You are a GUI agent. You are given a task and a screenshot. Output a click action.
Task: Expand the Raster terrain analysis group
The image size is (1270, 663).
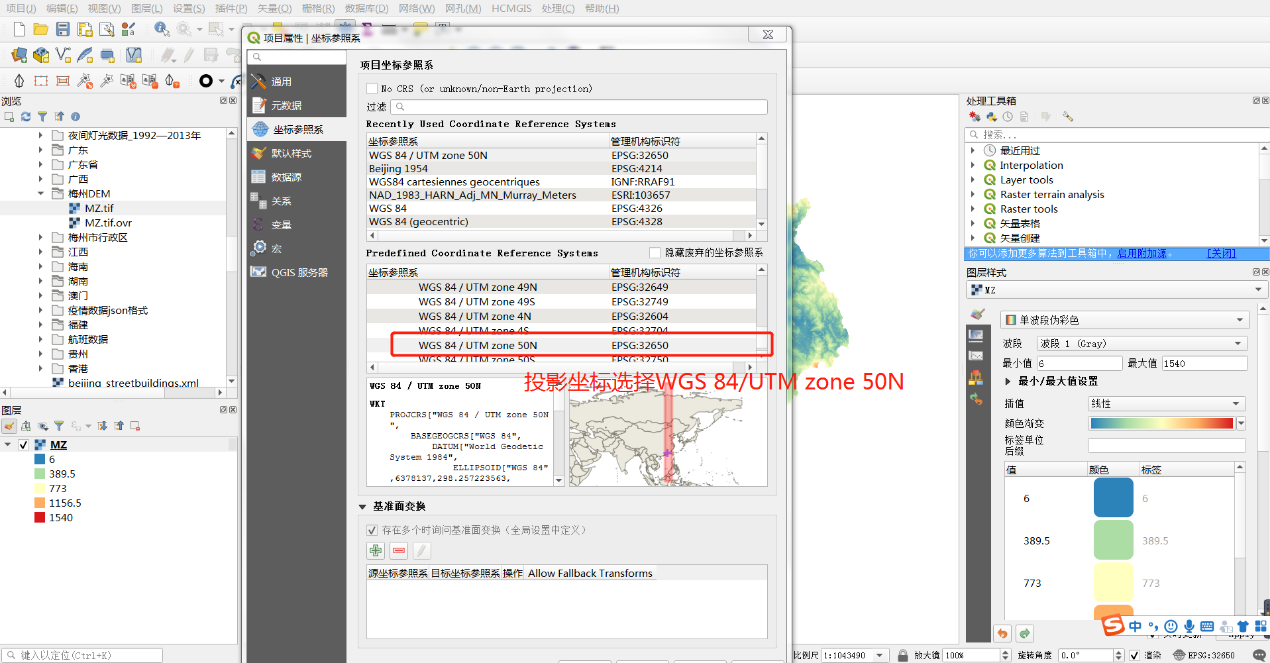click(x=973, y=195)
